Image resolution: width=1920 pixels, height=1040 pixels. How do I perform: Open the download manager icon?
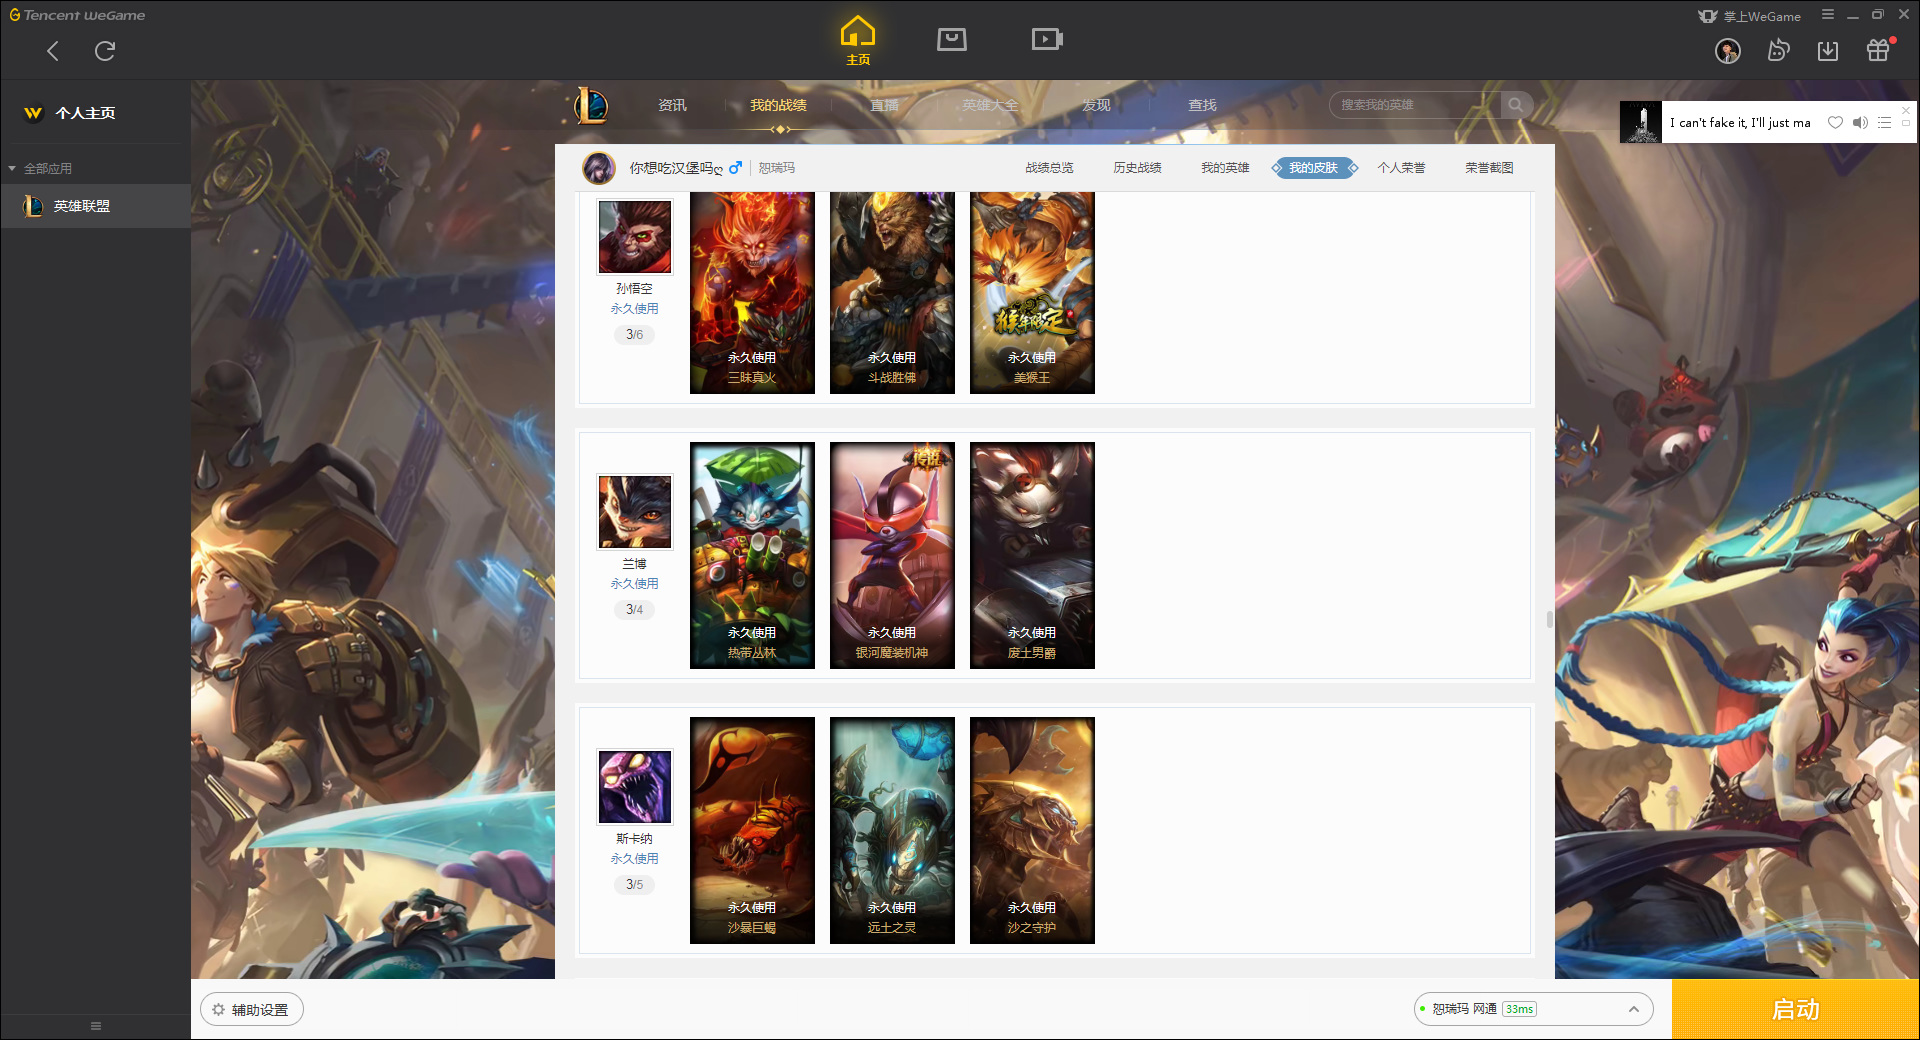(1828, 51)
